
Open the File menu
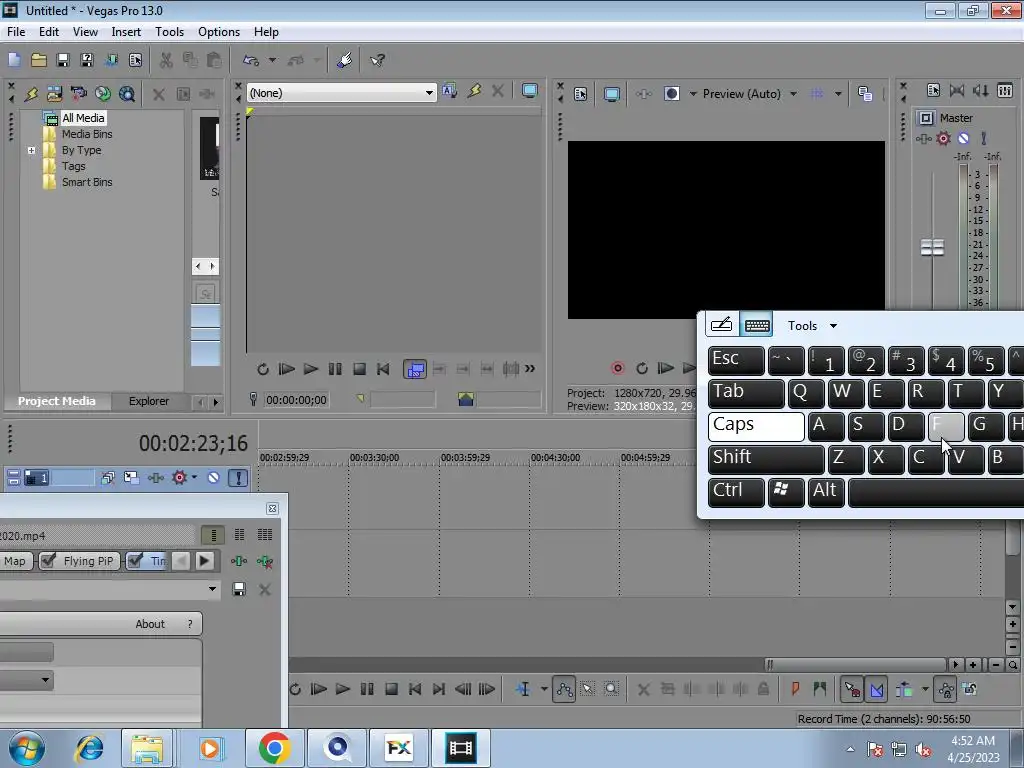click(x=16, y=31)
